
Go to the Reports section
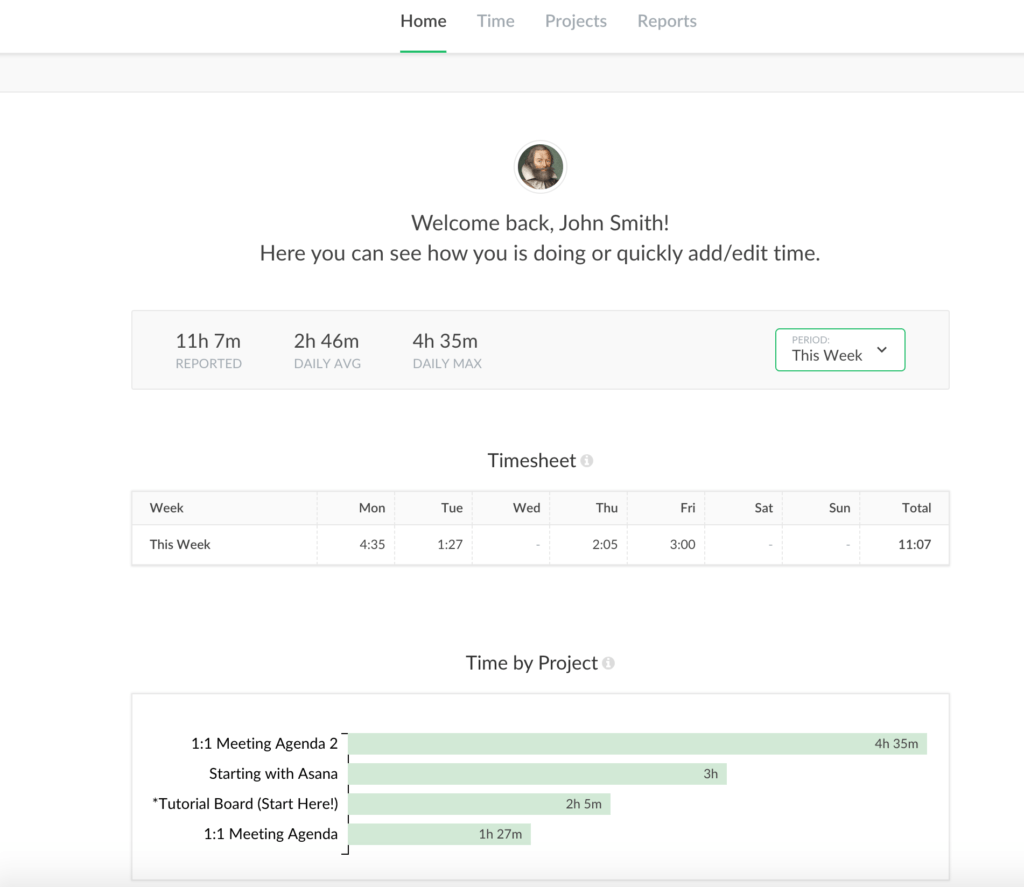666,20
